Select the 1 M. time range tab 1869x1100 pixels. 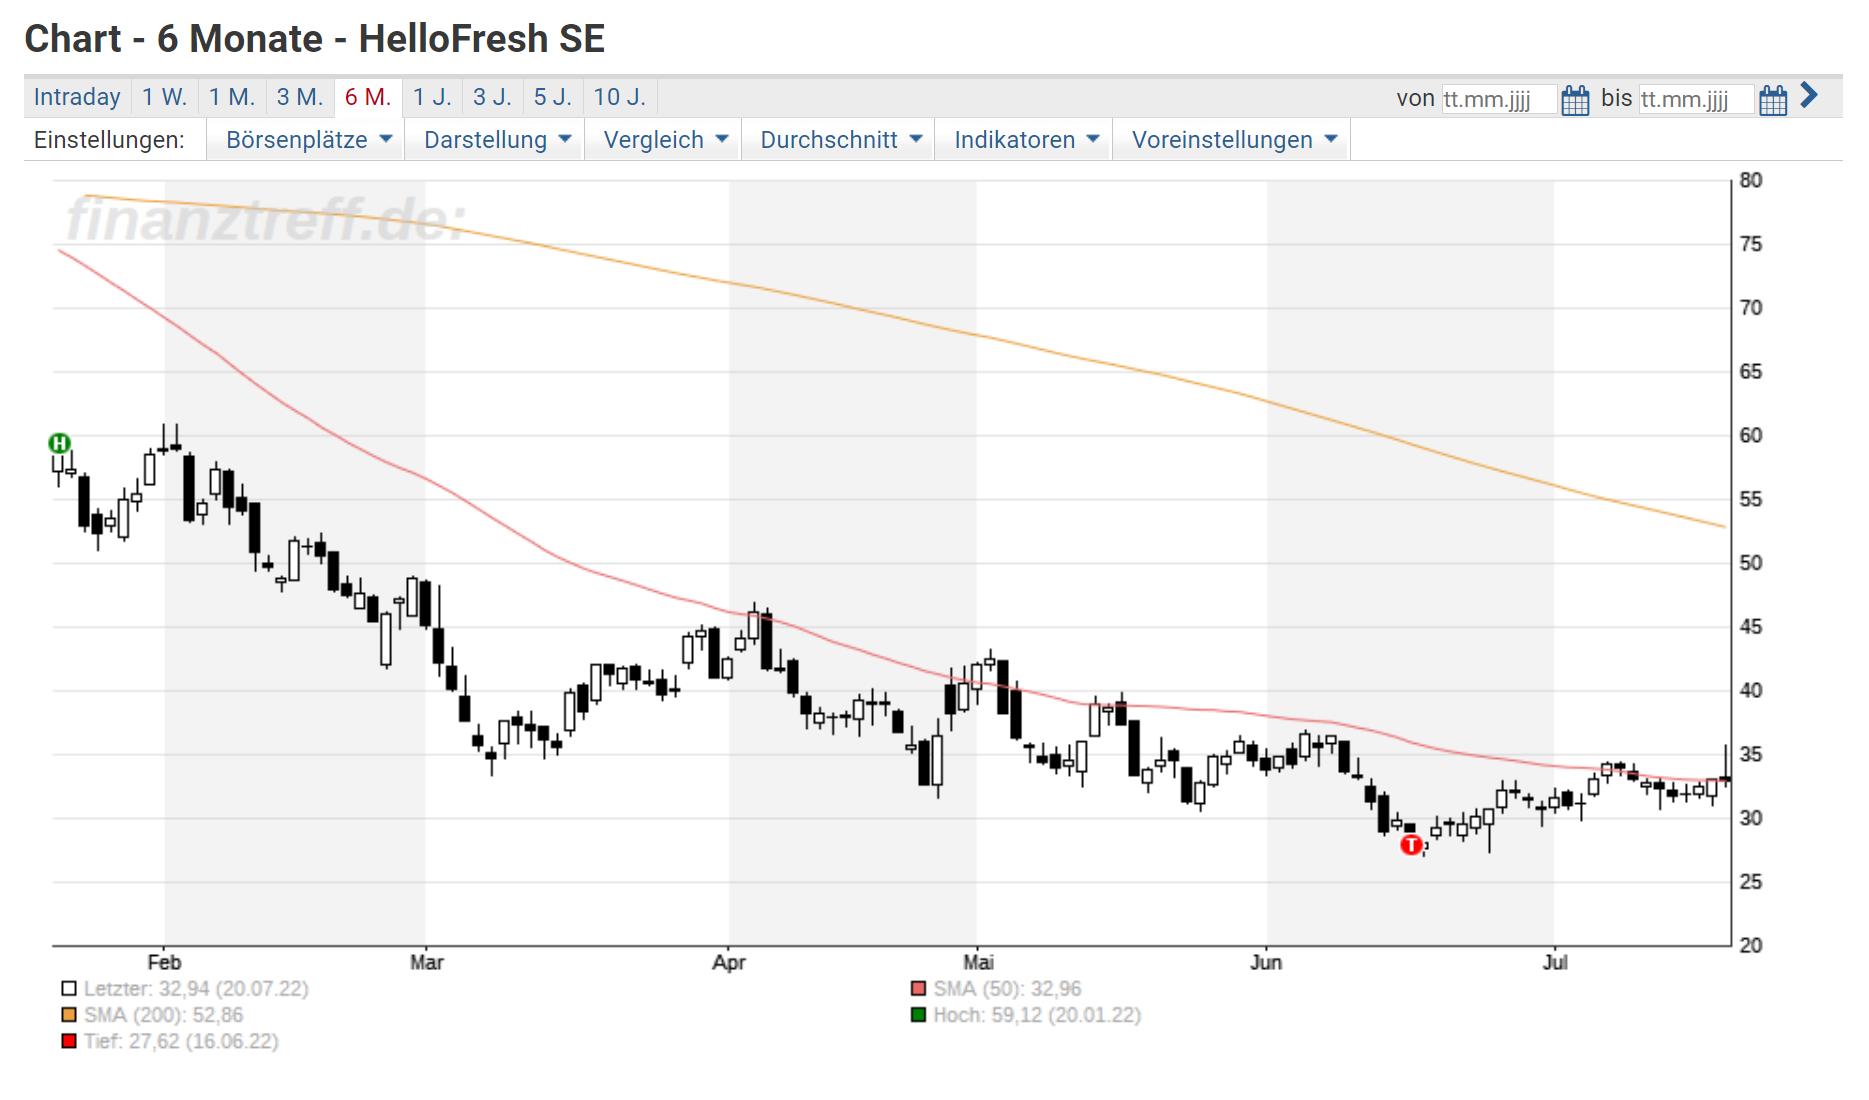(x=232, y=97)
